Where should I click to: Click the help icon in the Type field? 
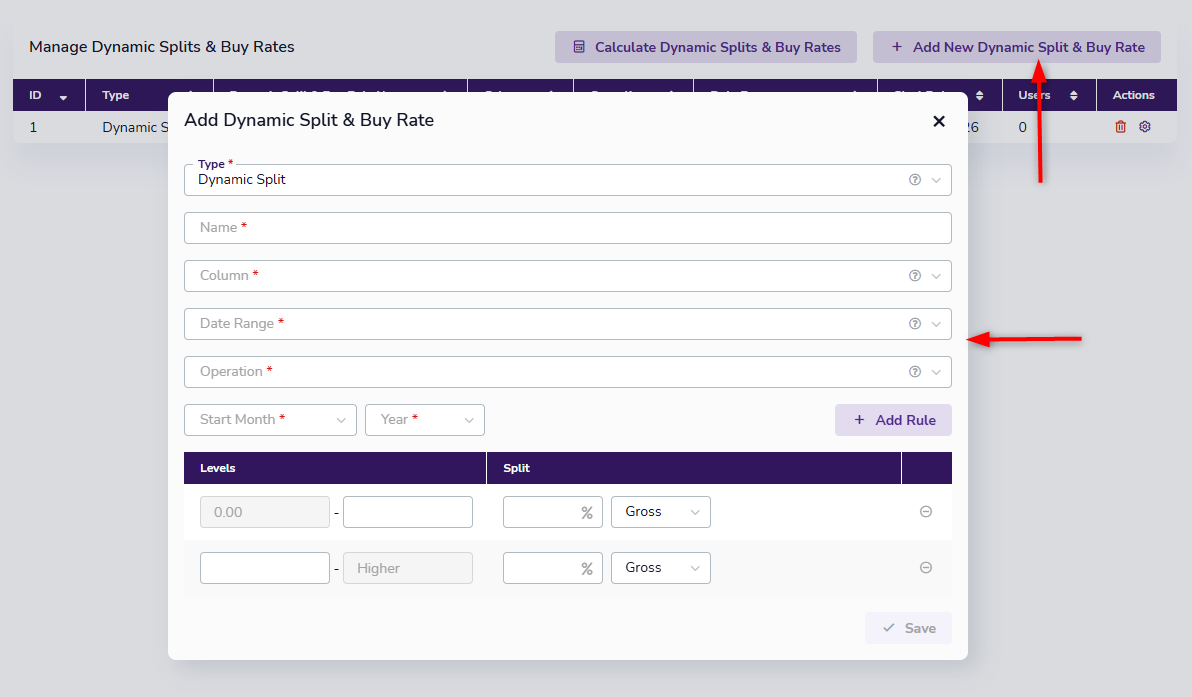(x=914, y=180)
